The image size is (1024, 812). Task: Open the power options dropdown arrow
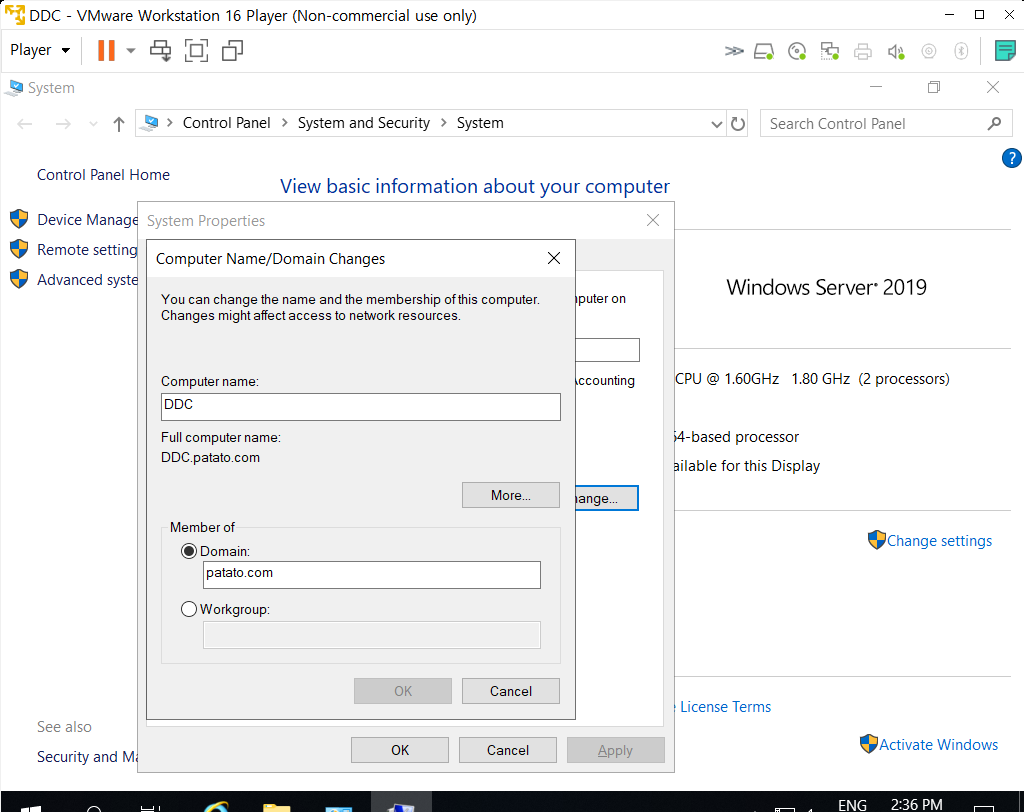[x=131, y=50]
